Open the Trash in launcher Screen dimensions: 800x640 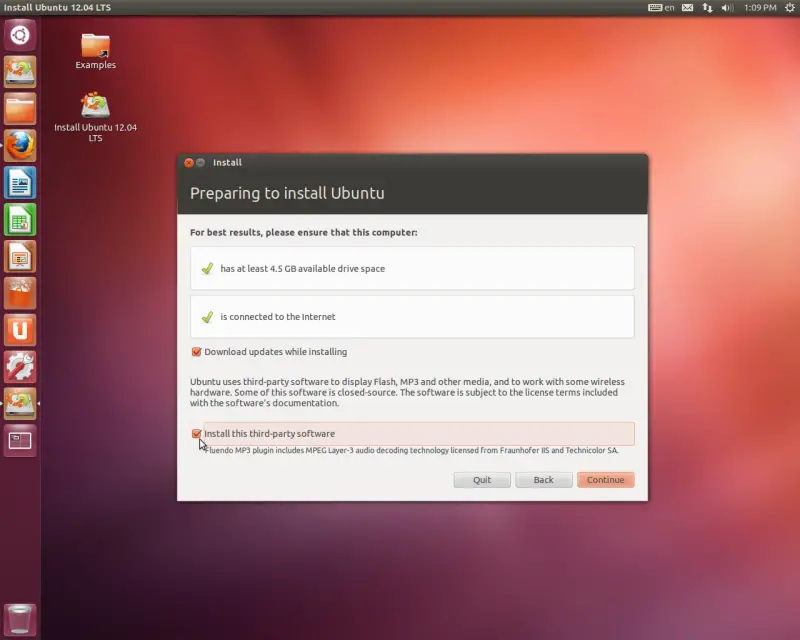point(20,620)
